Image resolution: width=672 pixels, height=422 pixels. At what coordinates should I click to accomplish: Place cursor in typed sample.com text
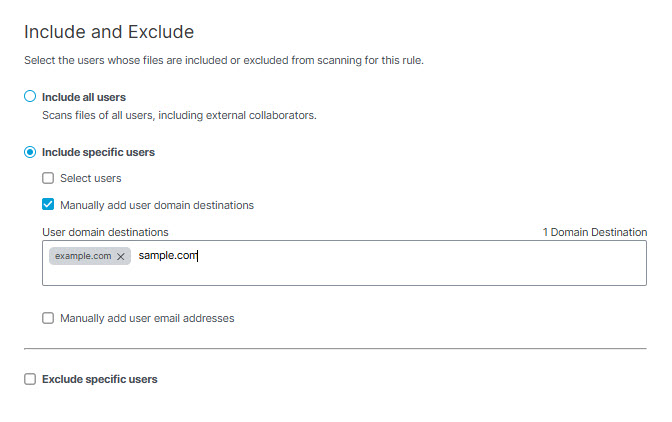coord(168,255)
